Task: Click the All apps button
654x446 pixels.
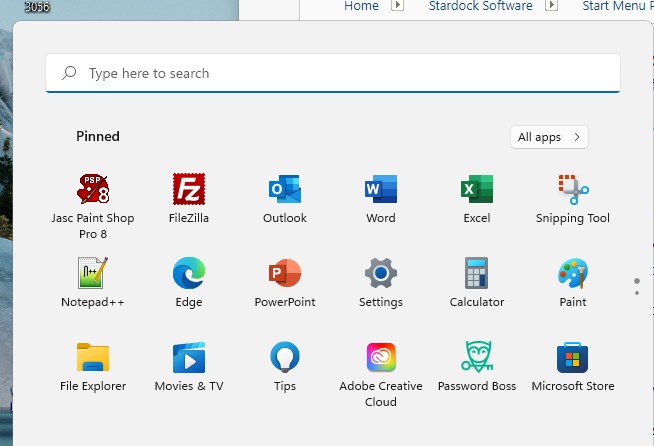Action: coord(549,137)
